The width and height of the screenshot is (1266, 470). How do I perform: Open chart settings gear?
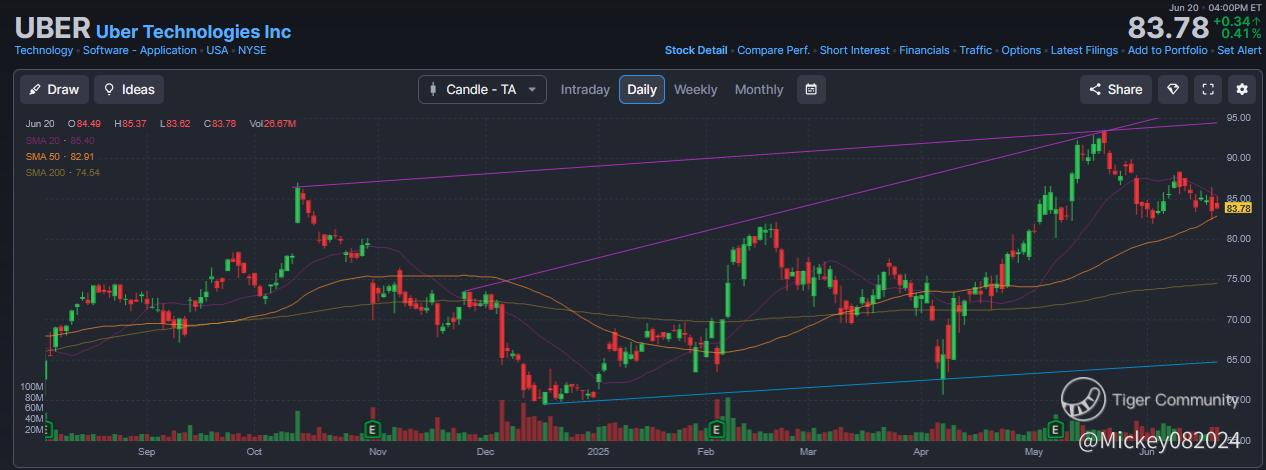pos(1242,89)
